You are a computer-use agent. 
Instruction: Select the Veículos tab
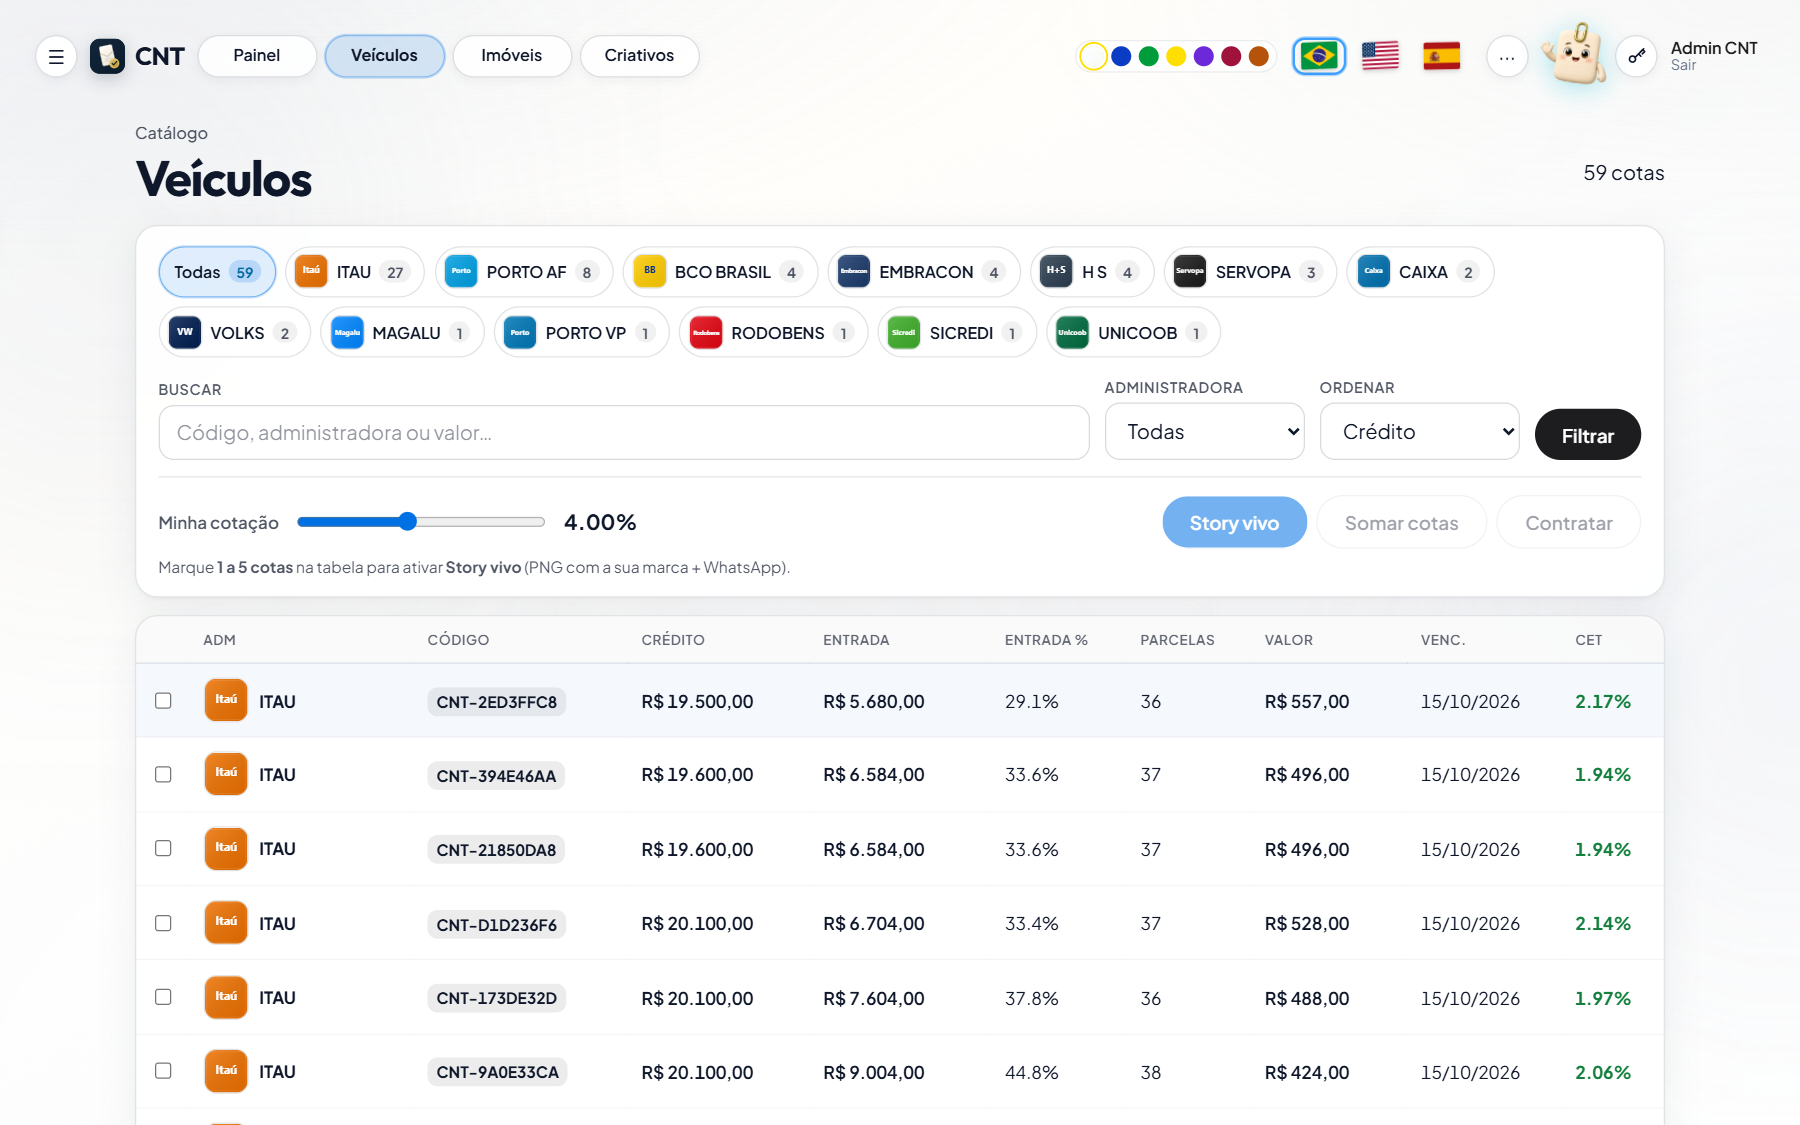tap(384, 56)
